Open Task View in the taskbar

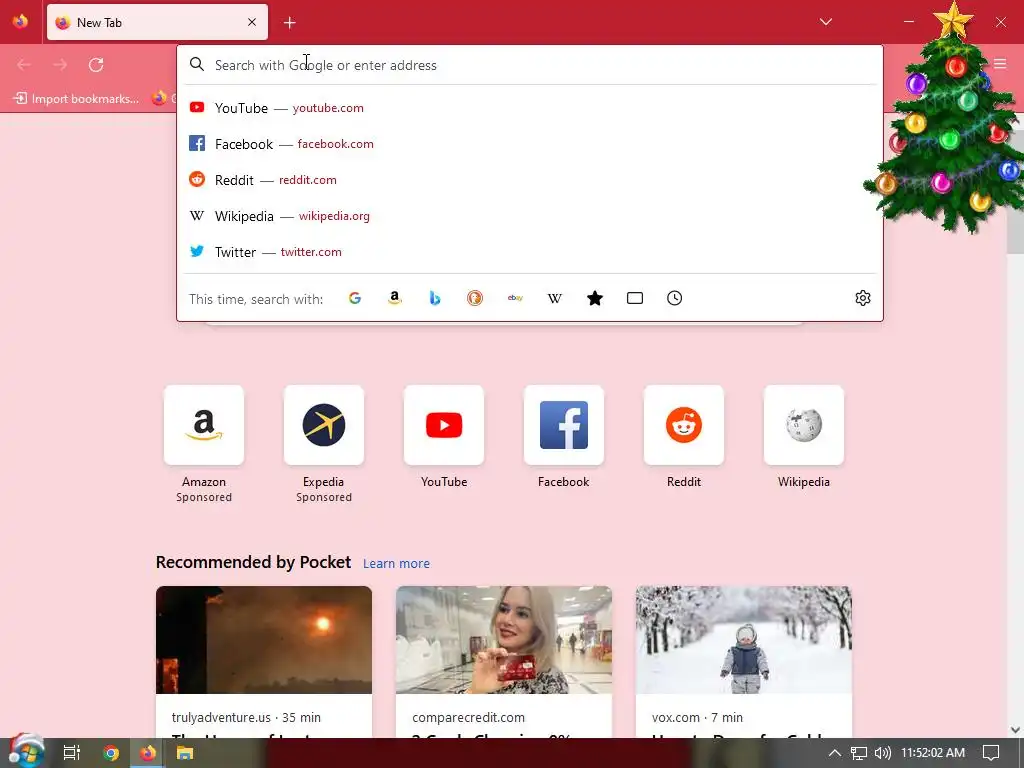(72, 753)
